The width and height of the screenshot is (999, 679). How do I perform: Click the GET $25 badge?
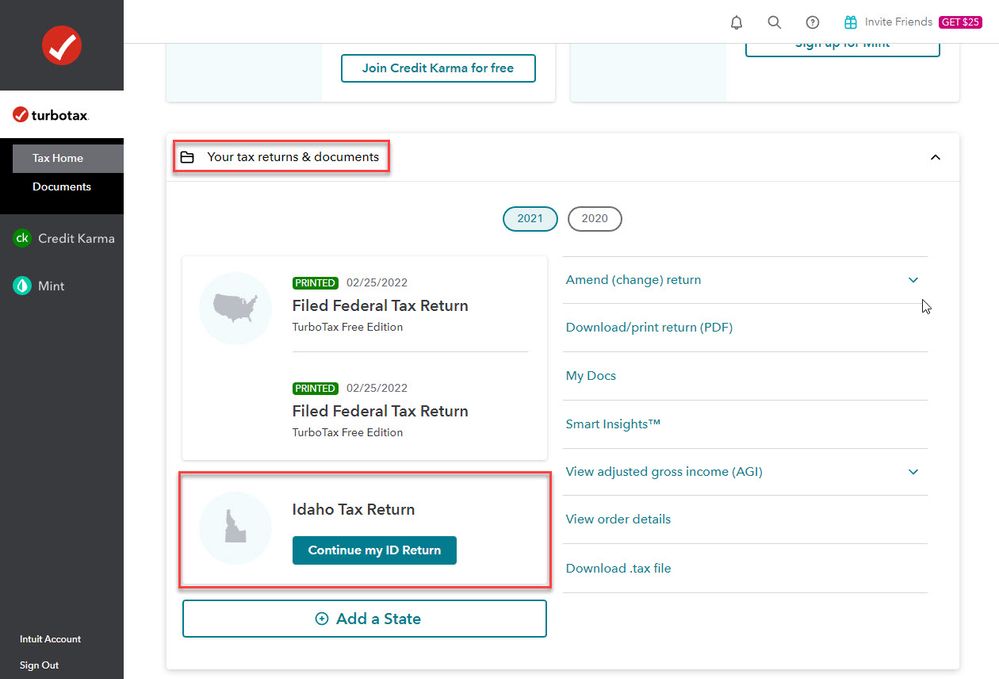click(x=960, y=22)
